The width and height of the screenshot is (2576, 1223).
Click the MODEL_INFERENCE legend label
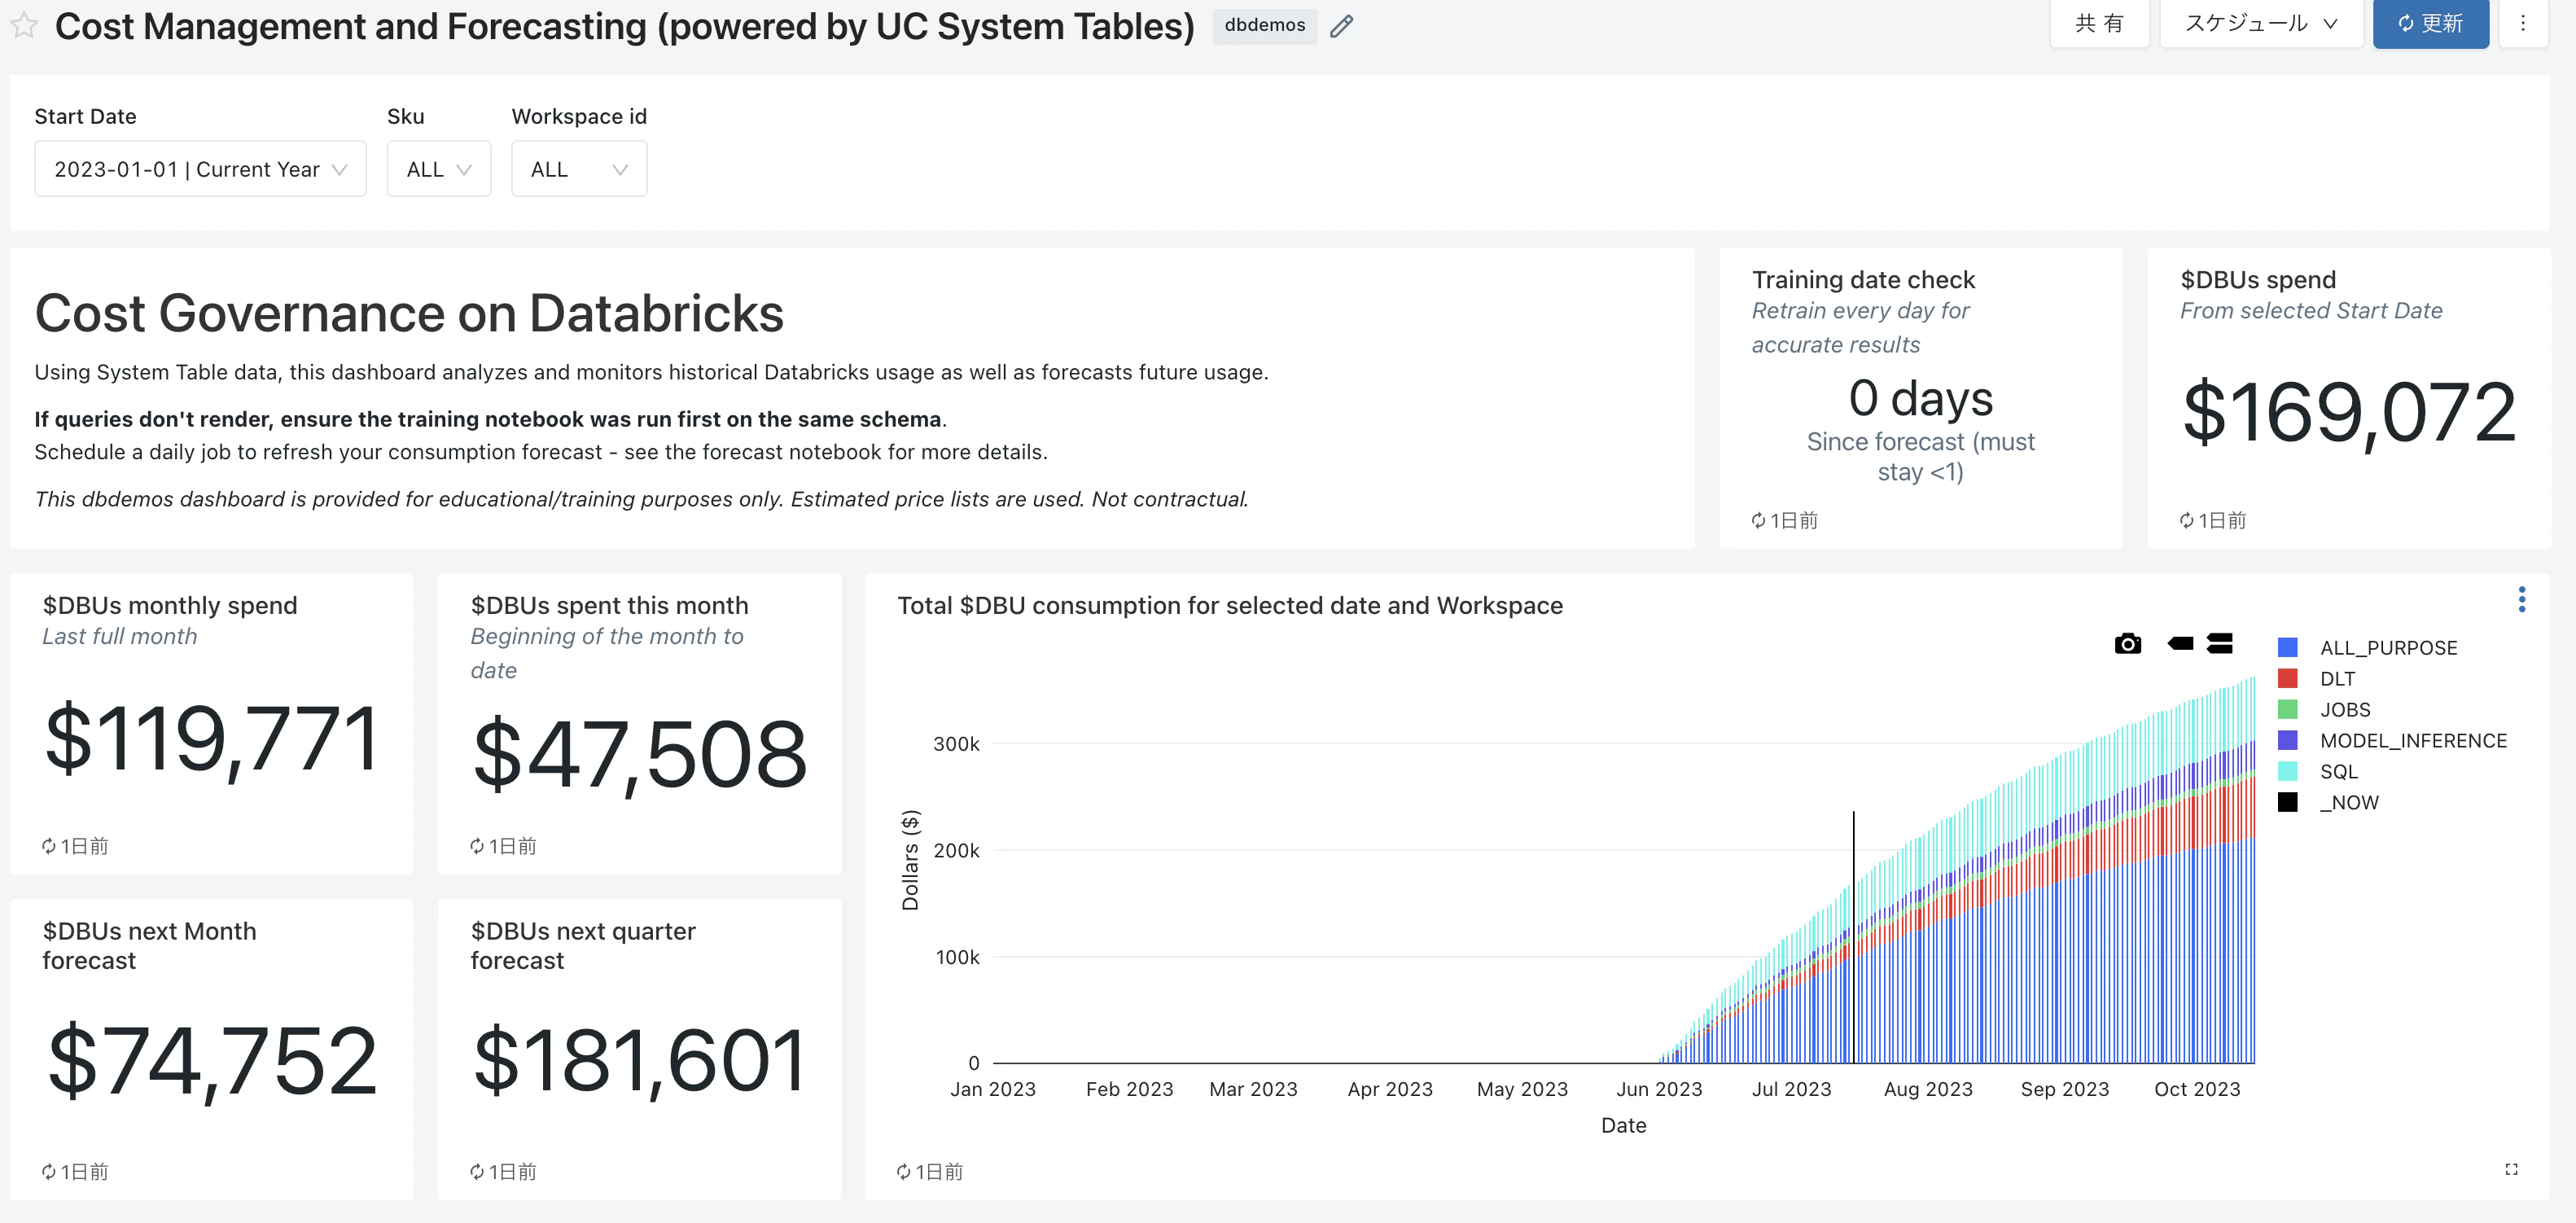[2413, 740]
